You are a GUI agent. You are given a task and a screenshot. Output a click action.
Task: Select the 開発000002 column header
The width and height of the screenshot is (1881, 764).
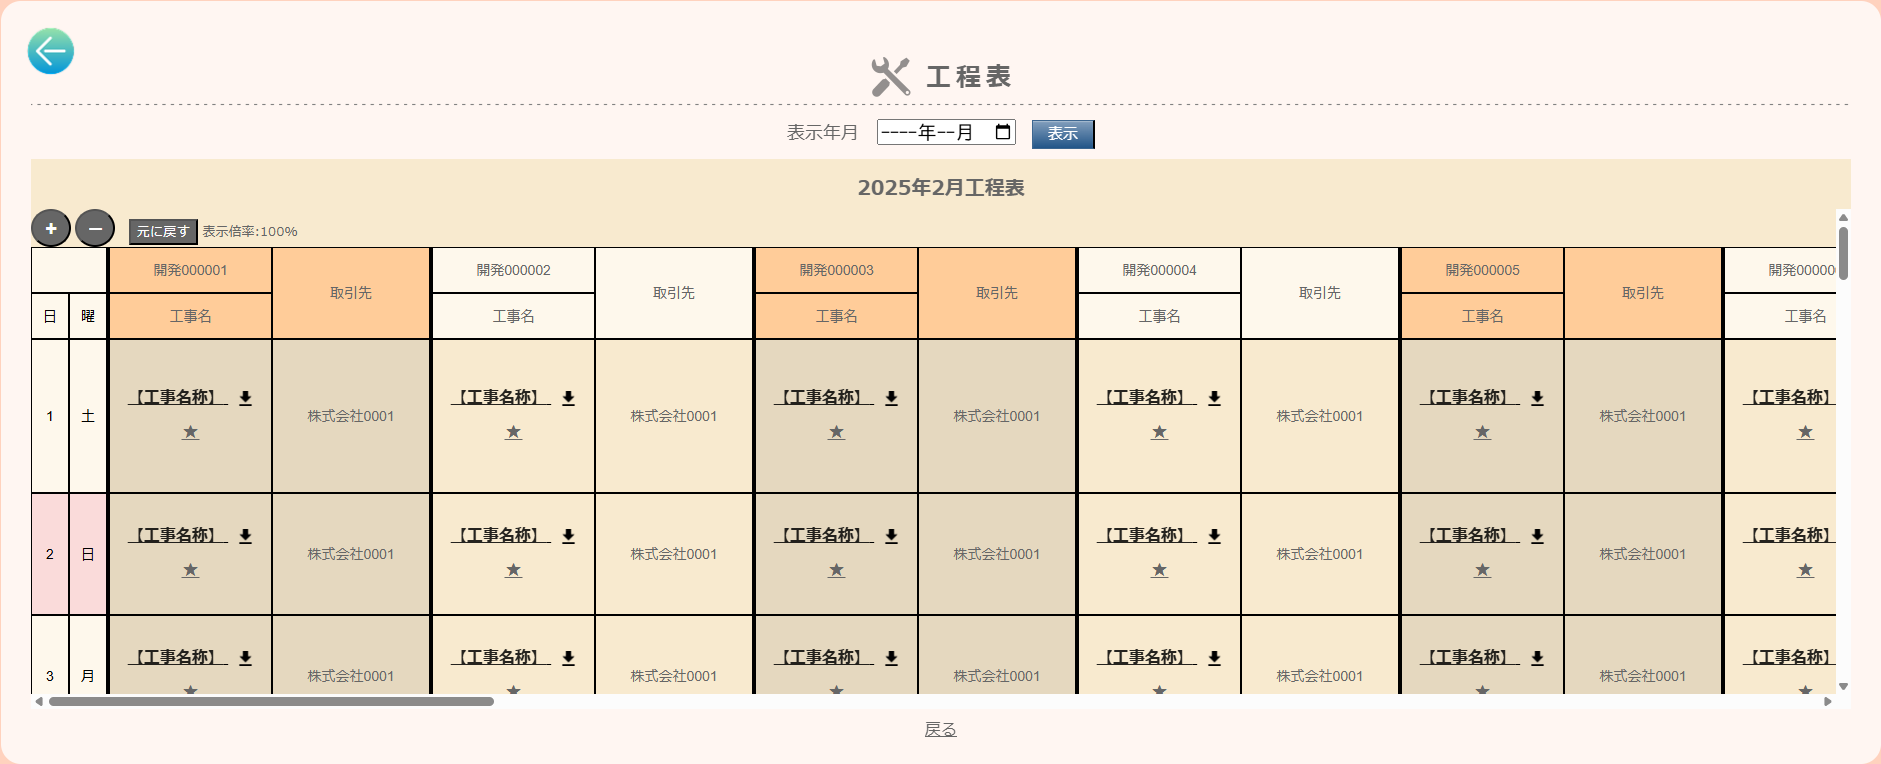pyautogui.click(x=513, y=270)
